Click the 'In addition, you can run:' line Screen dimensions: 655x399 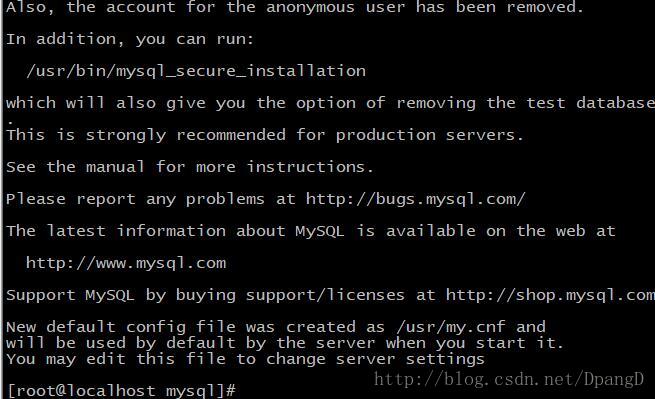[x=130, y=40]
